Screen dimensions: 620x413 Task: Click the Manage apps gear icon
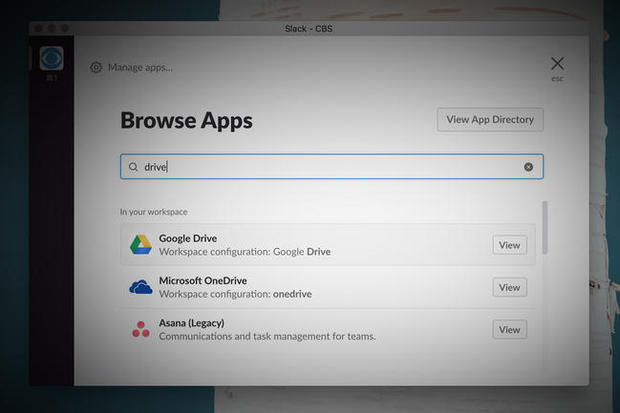(x=96, y=67)
